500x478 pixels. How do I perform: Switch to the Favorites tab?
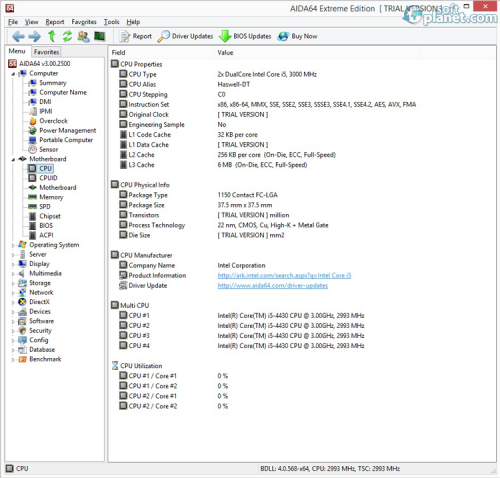tap(46, 52)
